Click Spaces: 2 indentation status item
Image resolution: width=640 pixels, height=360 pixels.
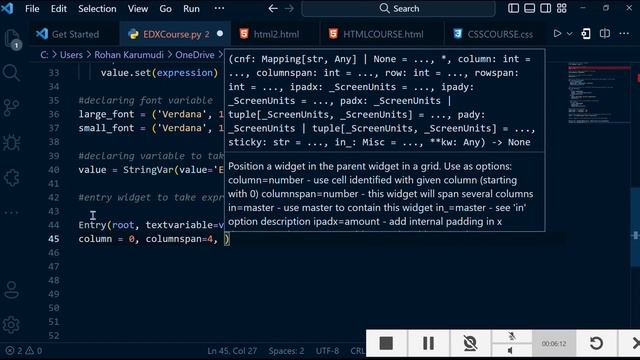286,351
